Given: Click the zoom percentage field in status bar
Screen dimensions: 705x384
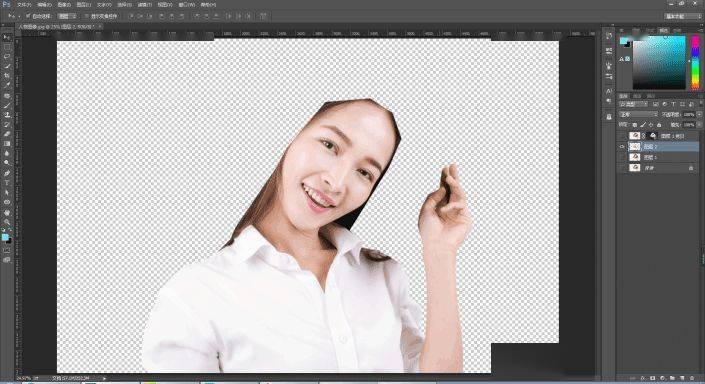Looking at the screenshot, I should click(23, 378).
